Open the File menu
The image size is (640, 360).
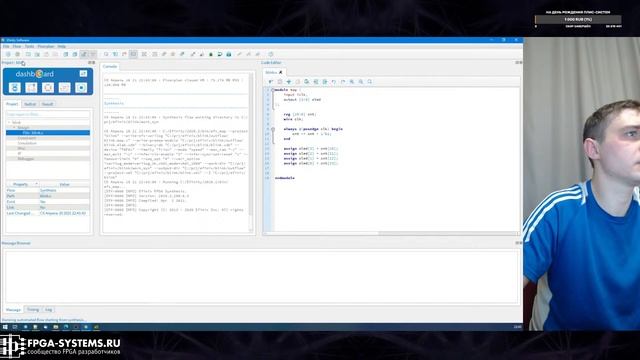pyautogui.click(x=6, y=47)
